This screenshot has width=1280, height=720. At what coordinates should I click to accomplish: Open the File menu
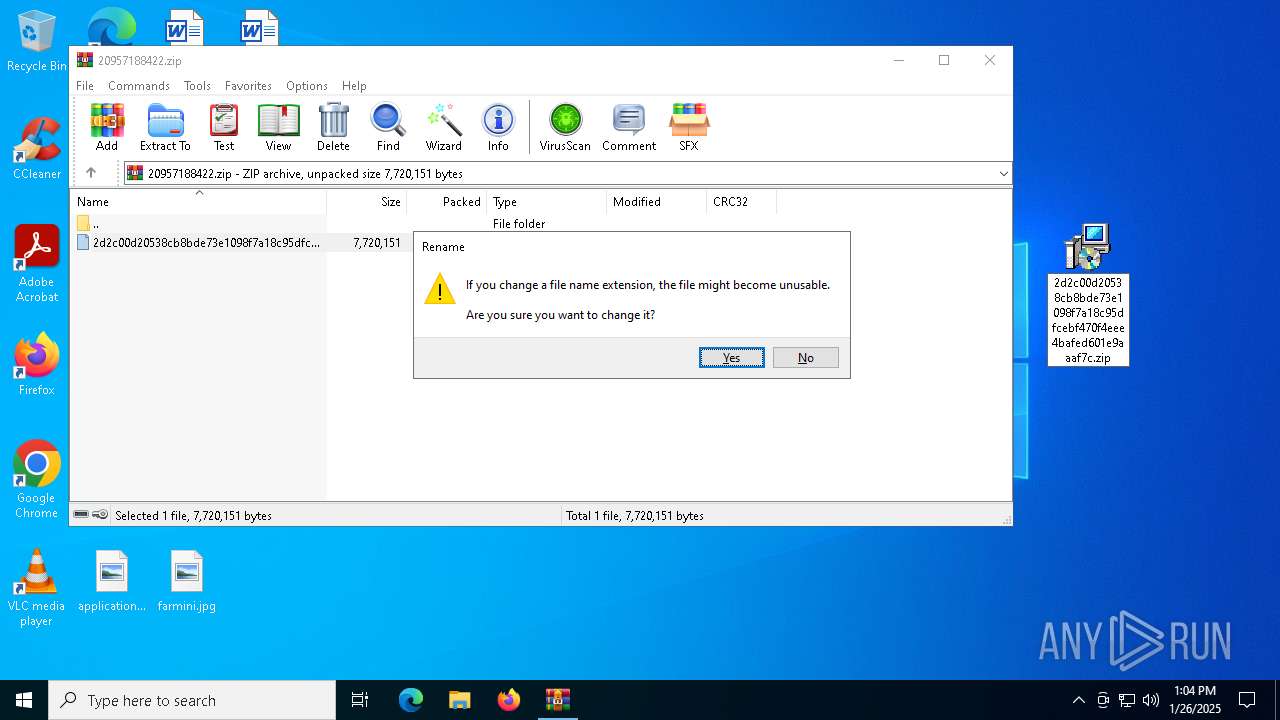[x=85, y=86]
